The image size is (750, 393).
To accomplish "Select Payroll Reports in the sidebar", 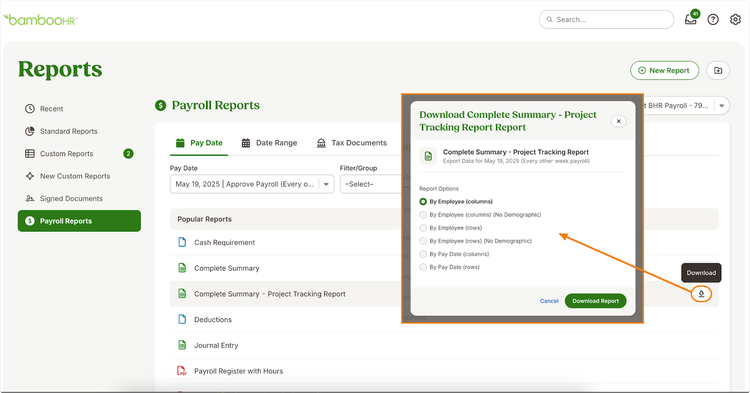I will pyautogui.click(x=79, y=221).
